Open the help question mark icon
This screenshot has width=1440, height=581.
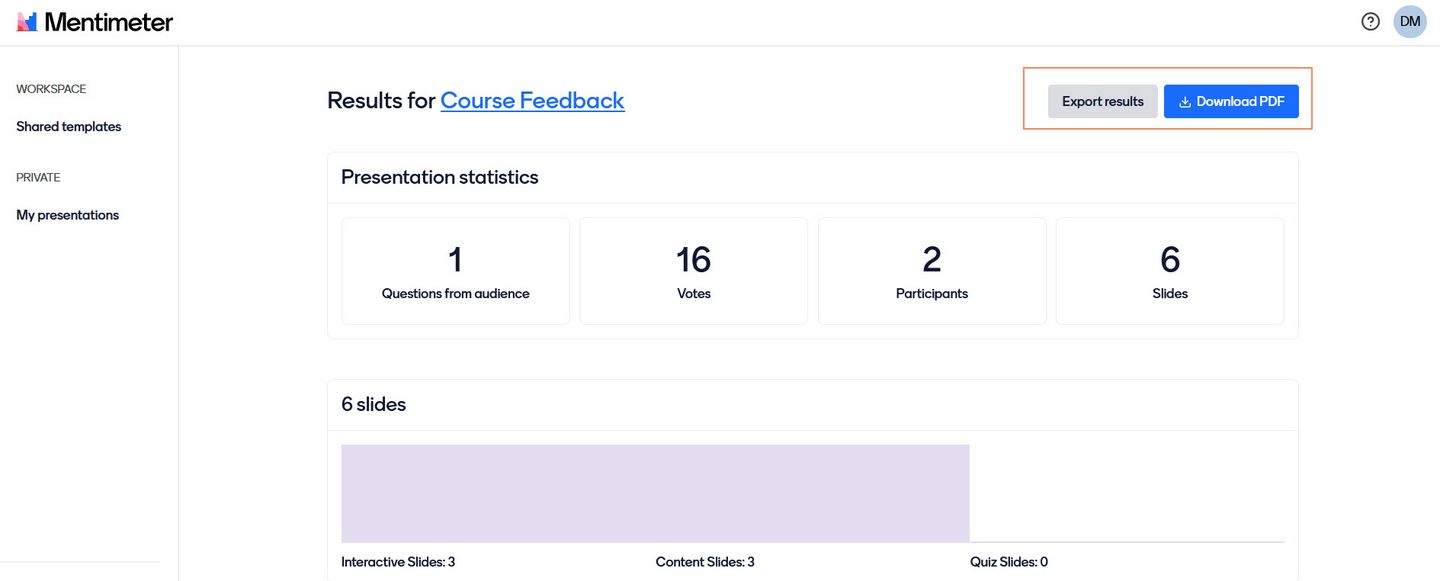tap(1371, 21)
